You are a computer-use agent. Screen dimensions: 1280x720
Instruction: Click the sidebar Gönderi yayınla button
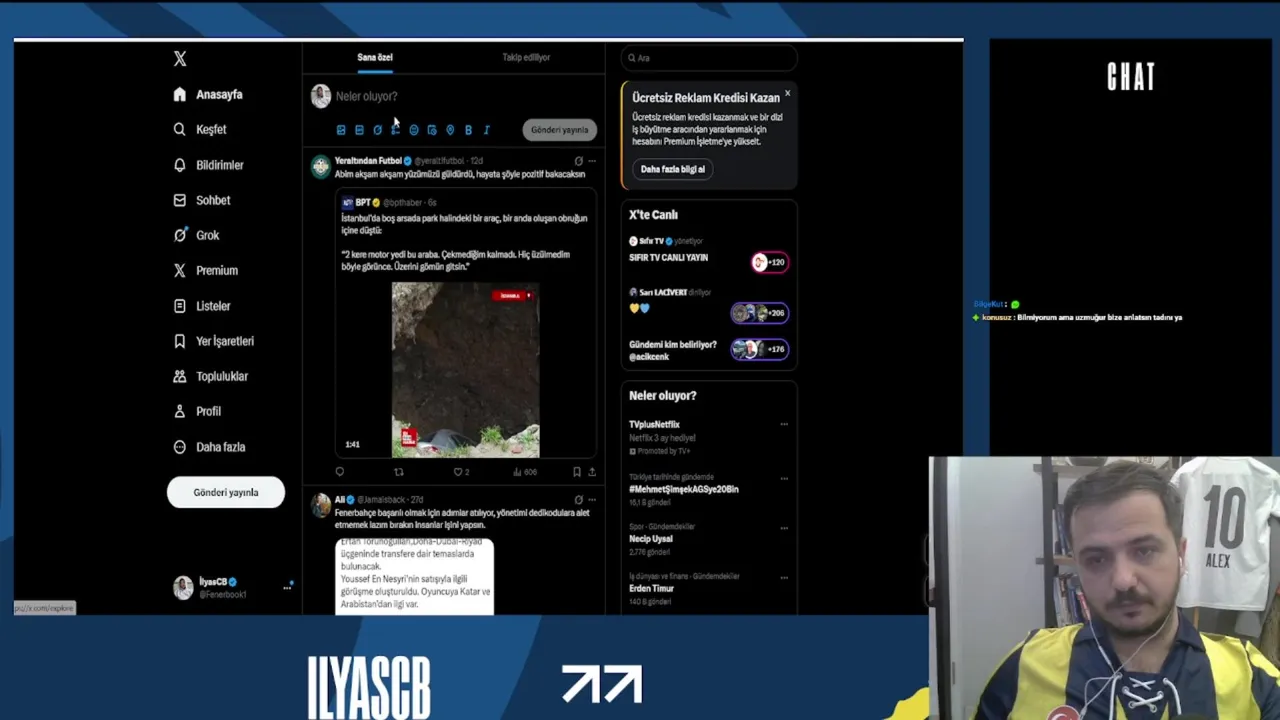pos(226,492)
